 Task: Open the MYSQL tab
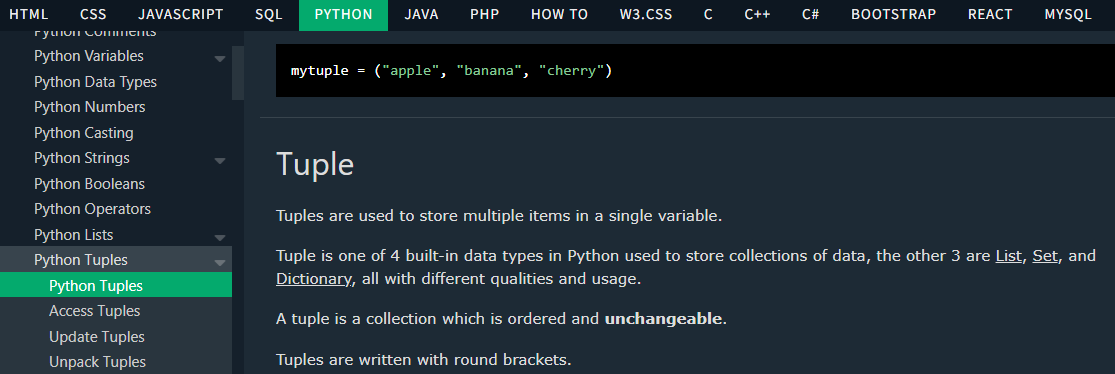[1068, 14]
